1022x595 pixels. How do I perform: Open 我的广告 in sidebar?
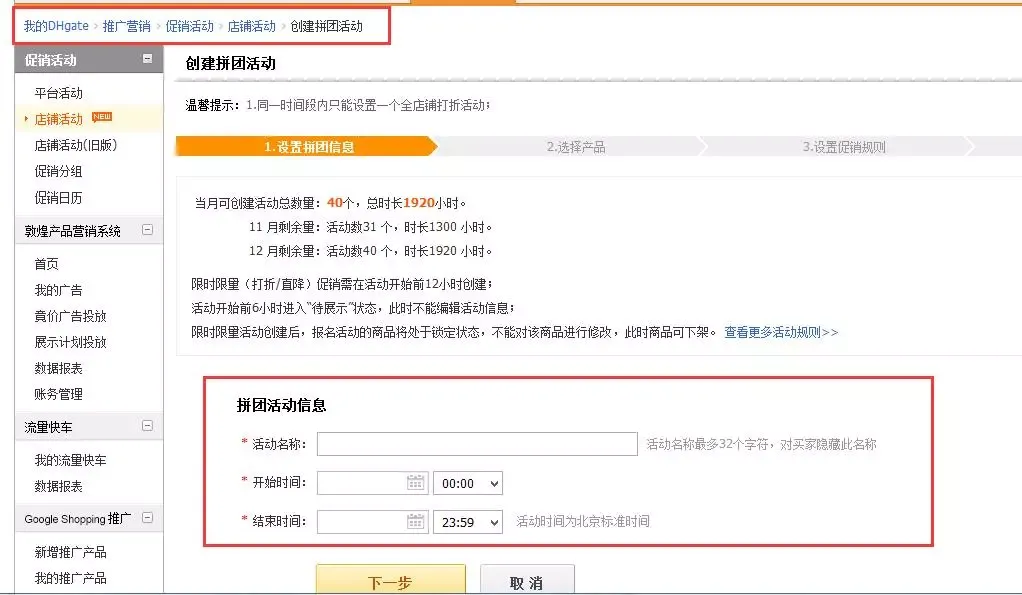pyautogui.click(x=59, y=290)
